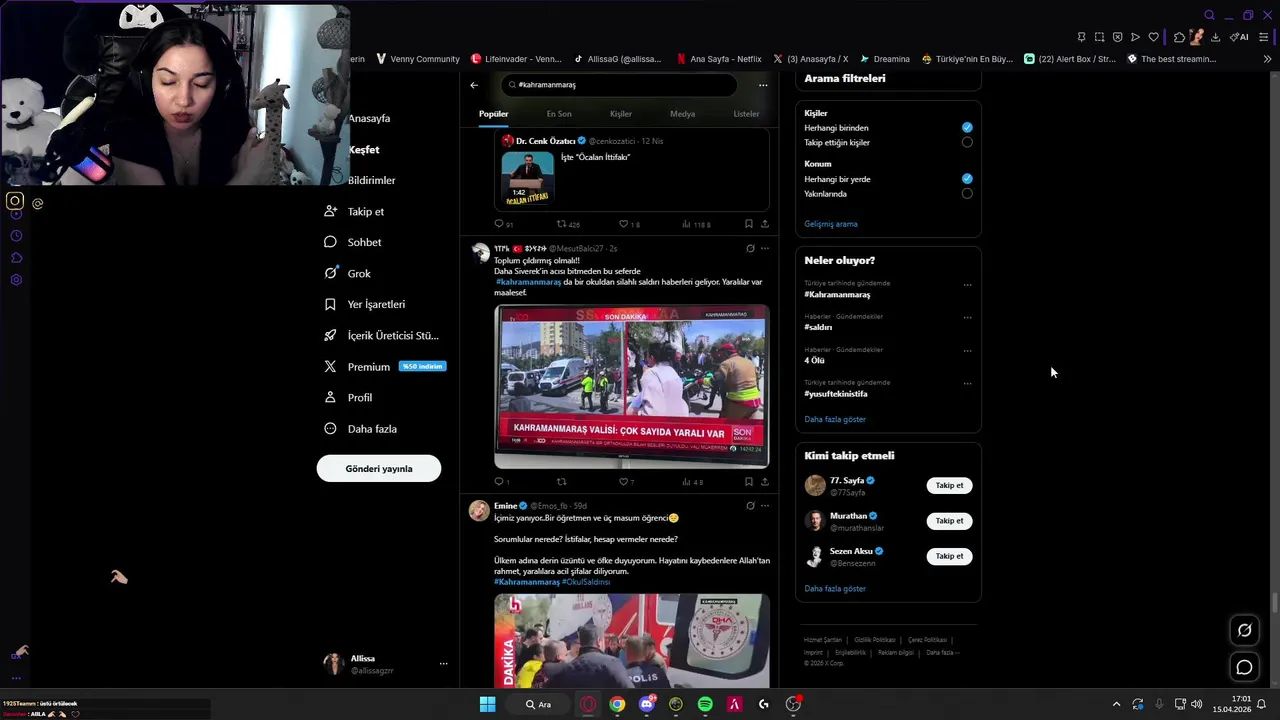
Task: Open the Venny Community bookmark
Action: (x=417, y=59)
